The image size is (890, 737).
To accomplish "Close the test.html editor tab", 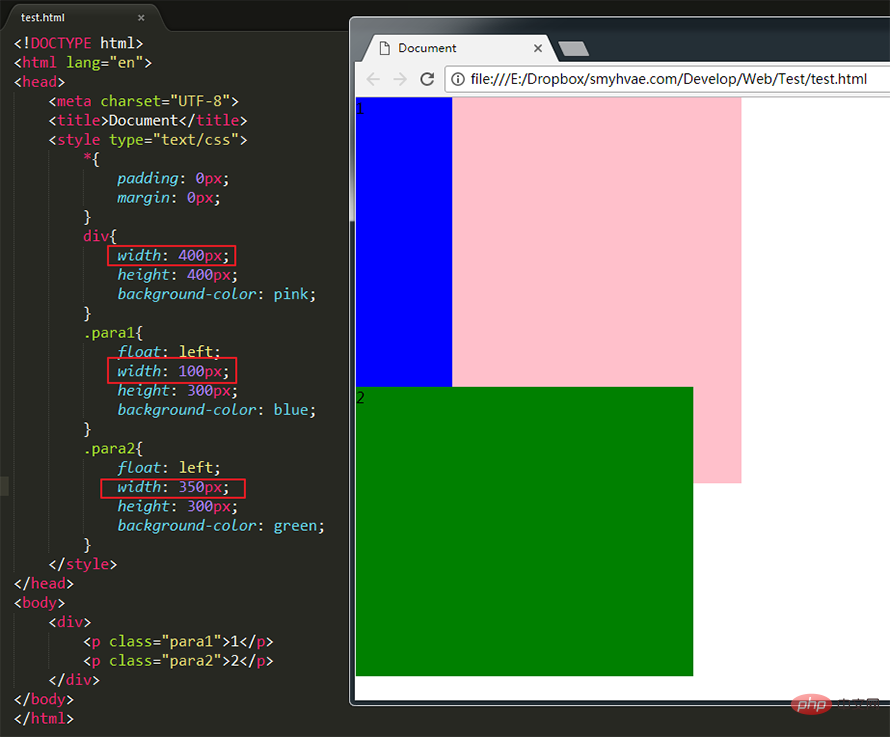I will 141,18.
